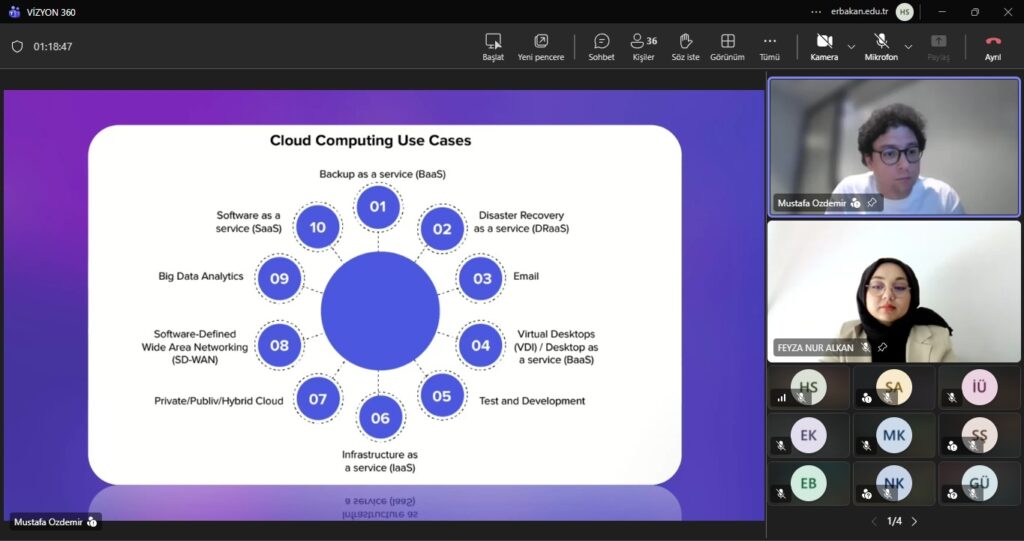
Task: Select the EB participant tile
Action: tap(808, 484)
